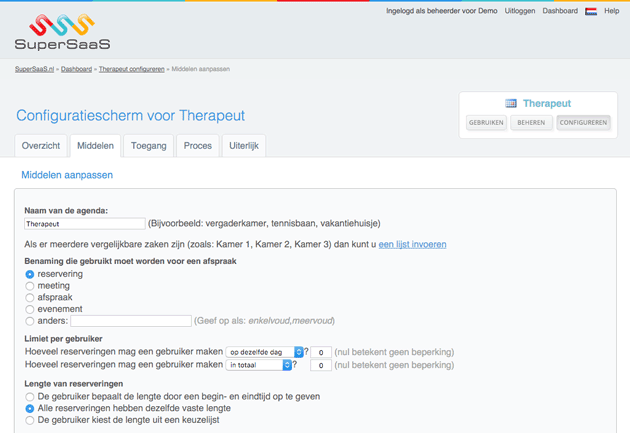The height and width of the screenshot is (433, 630).
Task: Click the 'een lijst invoeren' link
Action: coord(412,244)
